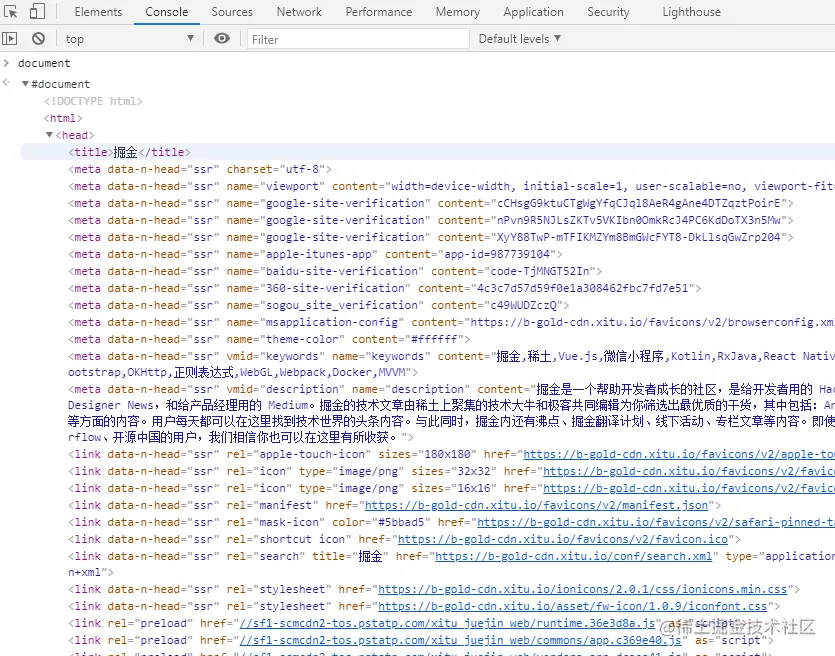Open the iconfont.css stylesheet link
835x656 pixels.
tap(572, 606)
